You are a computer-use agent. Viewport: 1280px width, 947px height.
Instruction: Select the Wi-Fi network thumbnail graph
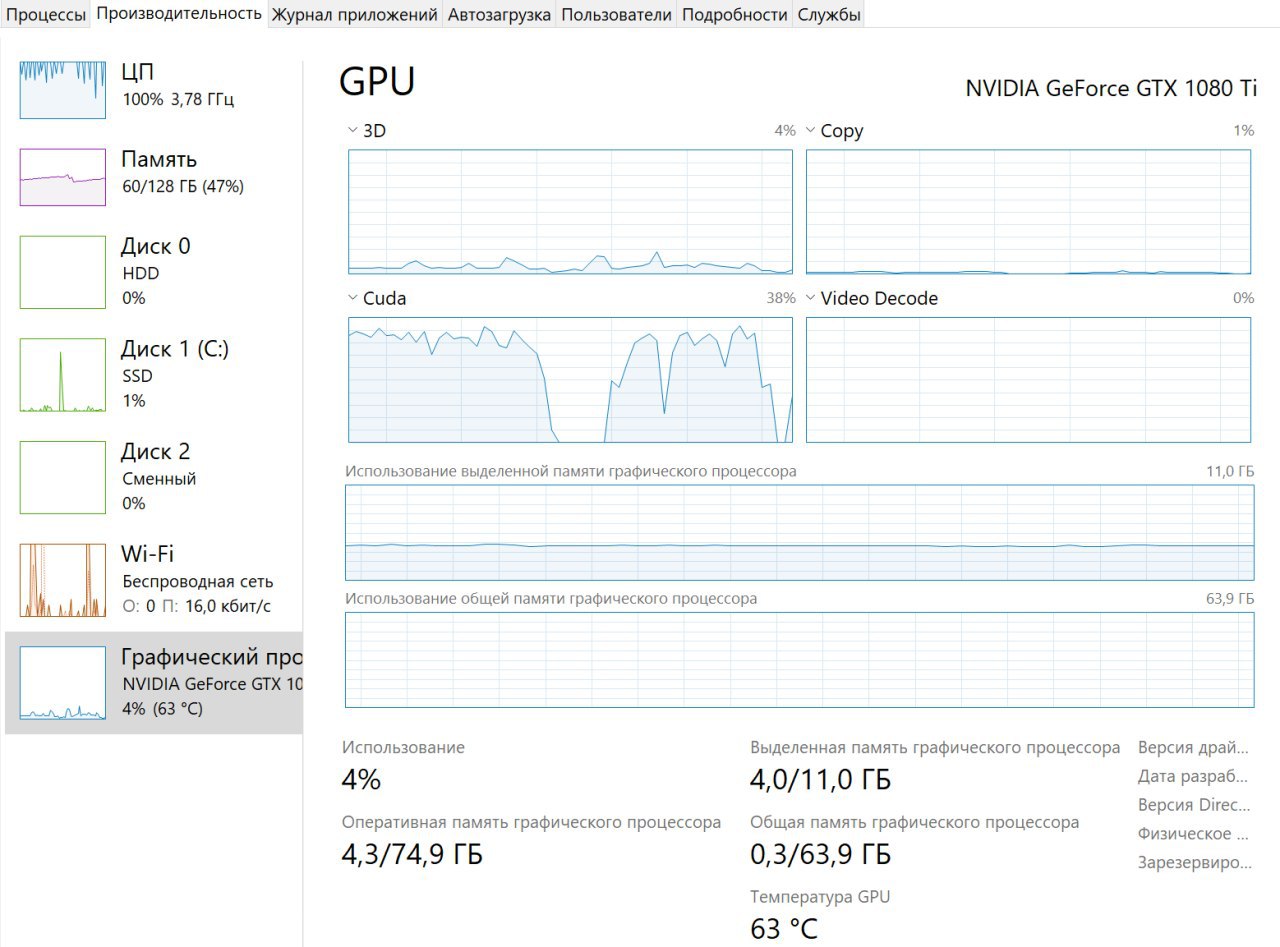click(x=63, y=580)
